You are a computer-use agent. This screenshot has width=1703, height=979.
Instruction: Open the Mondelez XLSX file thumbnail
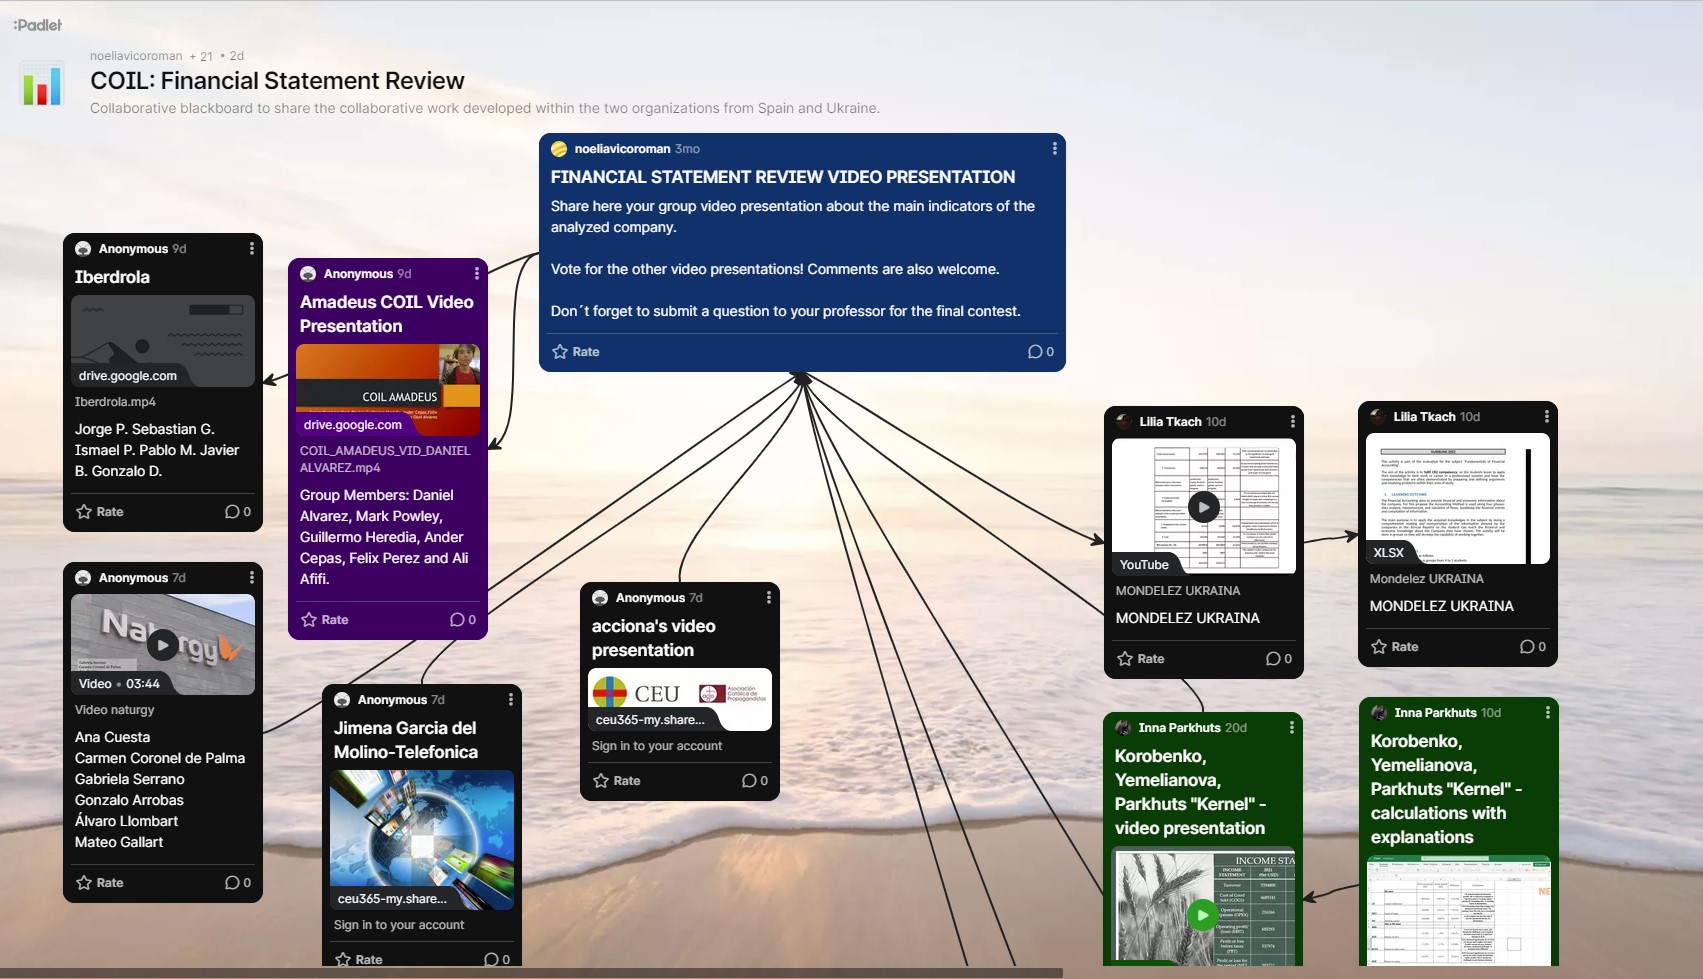[x=1457, y=499]
